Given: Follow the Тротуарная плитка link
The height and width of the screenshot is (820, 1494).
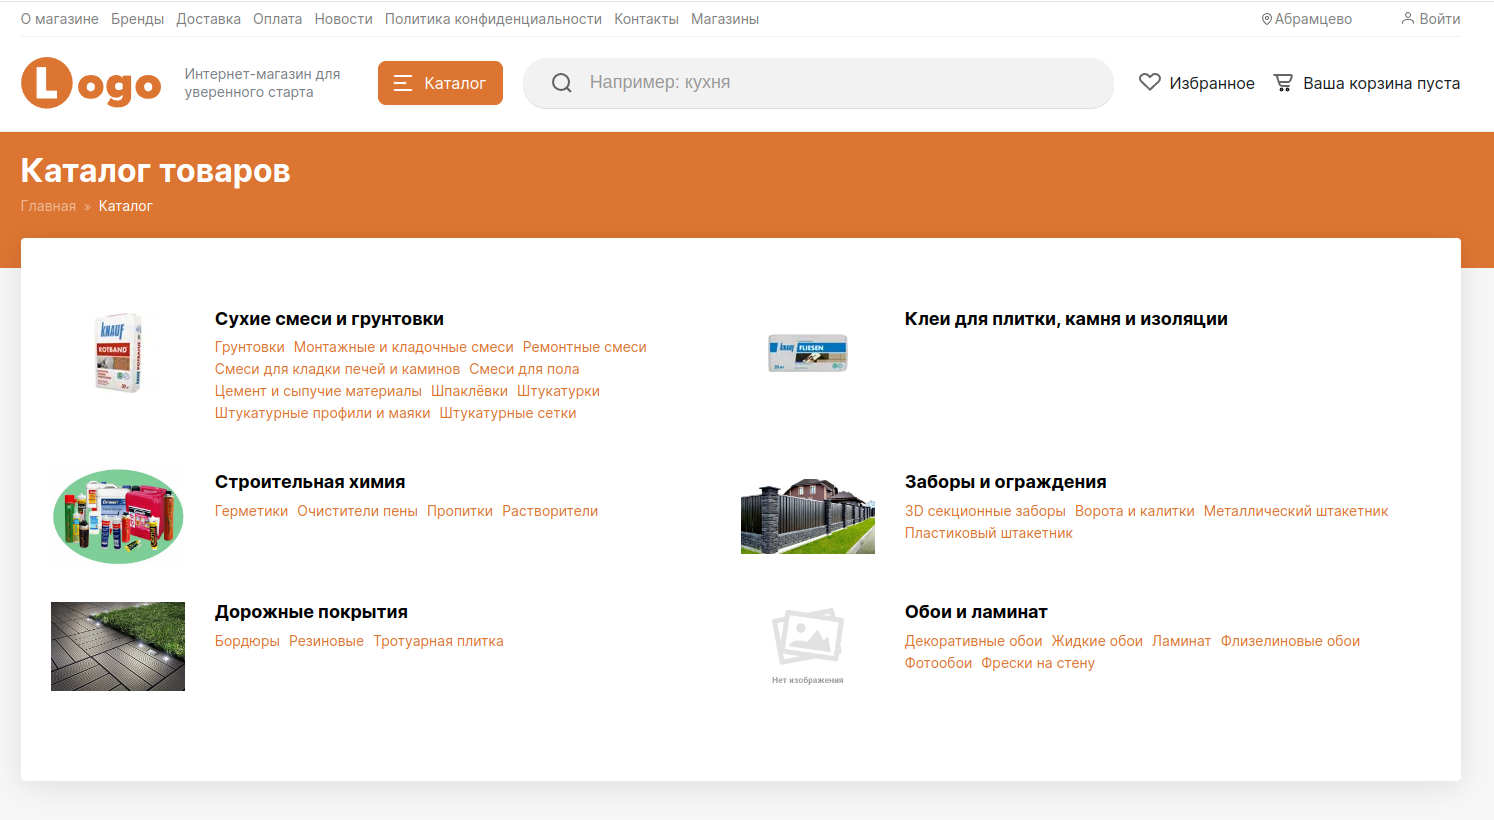Looking at the screenshot, I should click(x=438, y=641).
